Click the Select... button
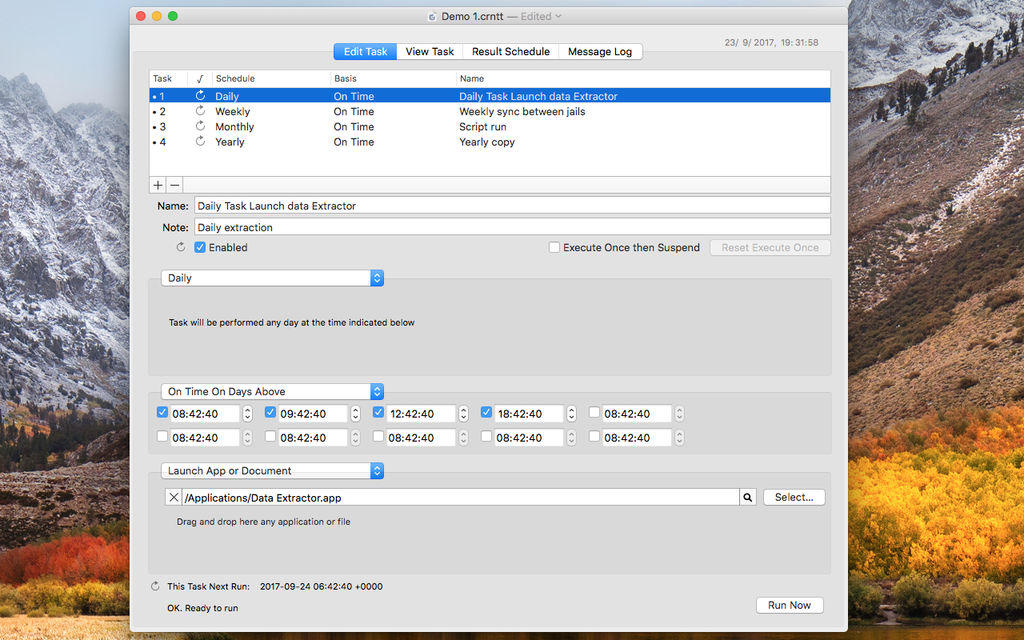The width and height of the screenshot is (1024, 640). 793,497
